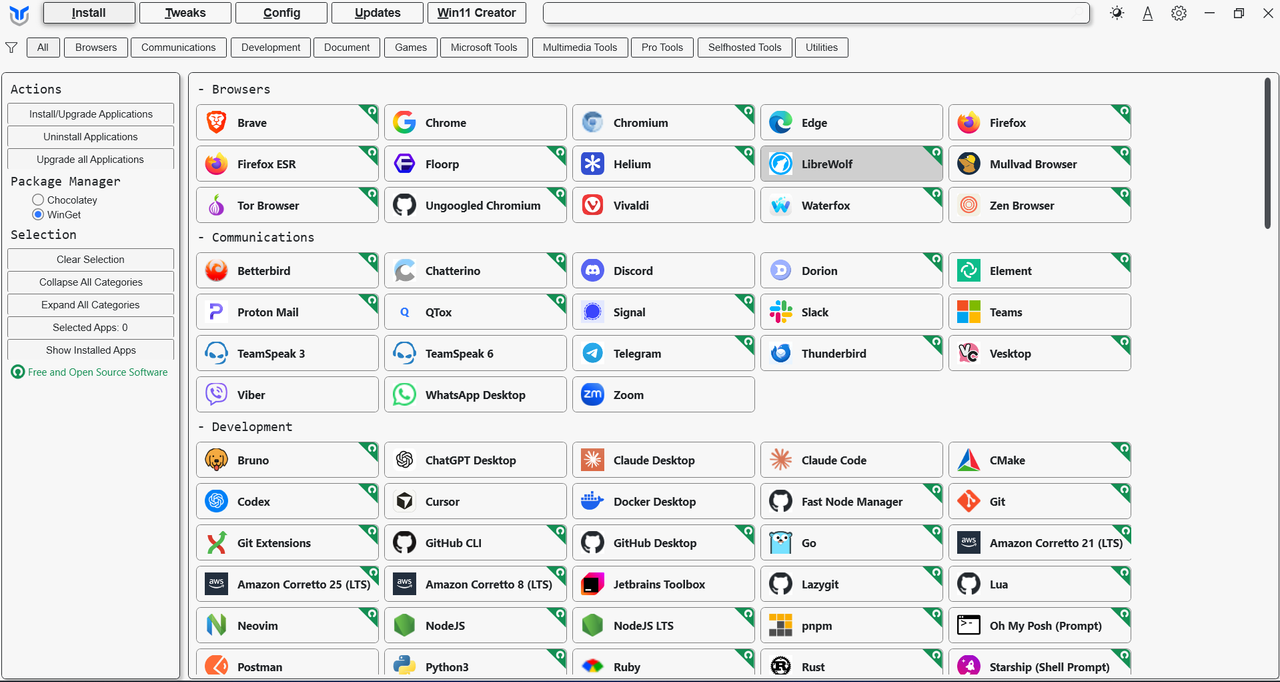
Task: Collapse the "- Communications" category header
Action: [x=256, y=237]
